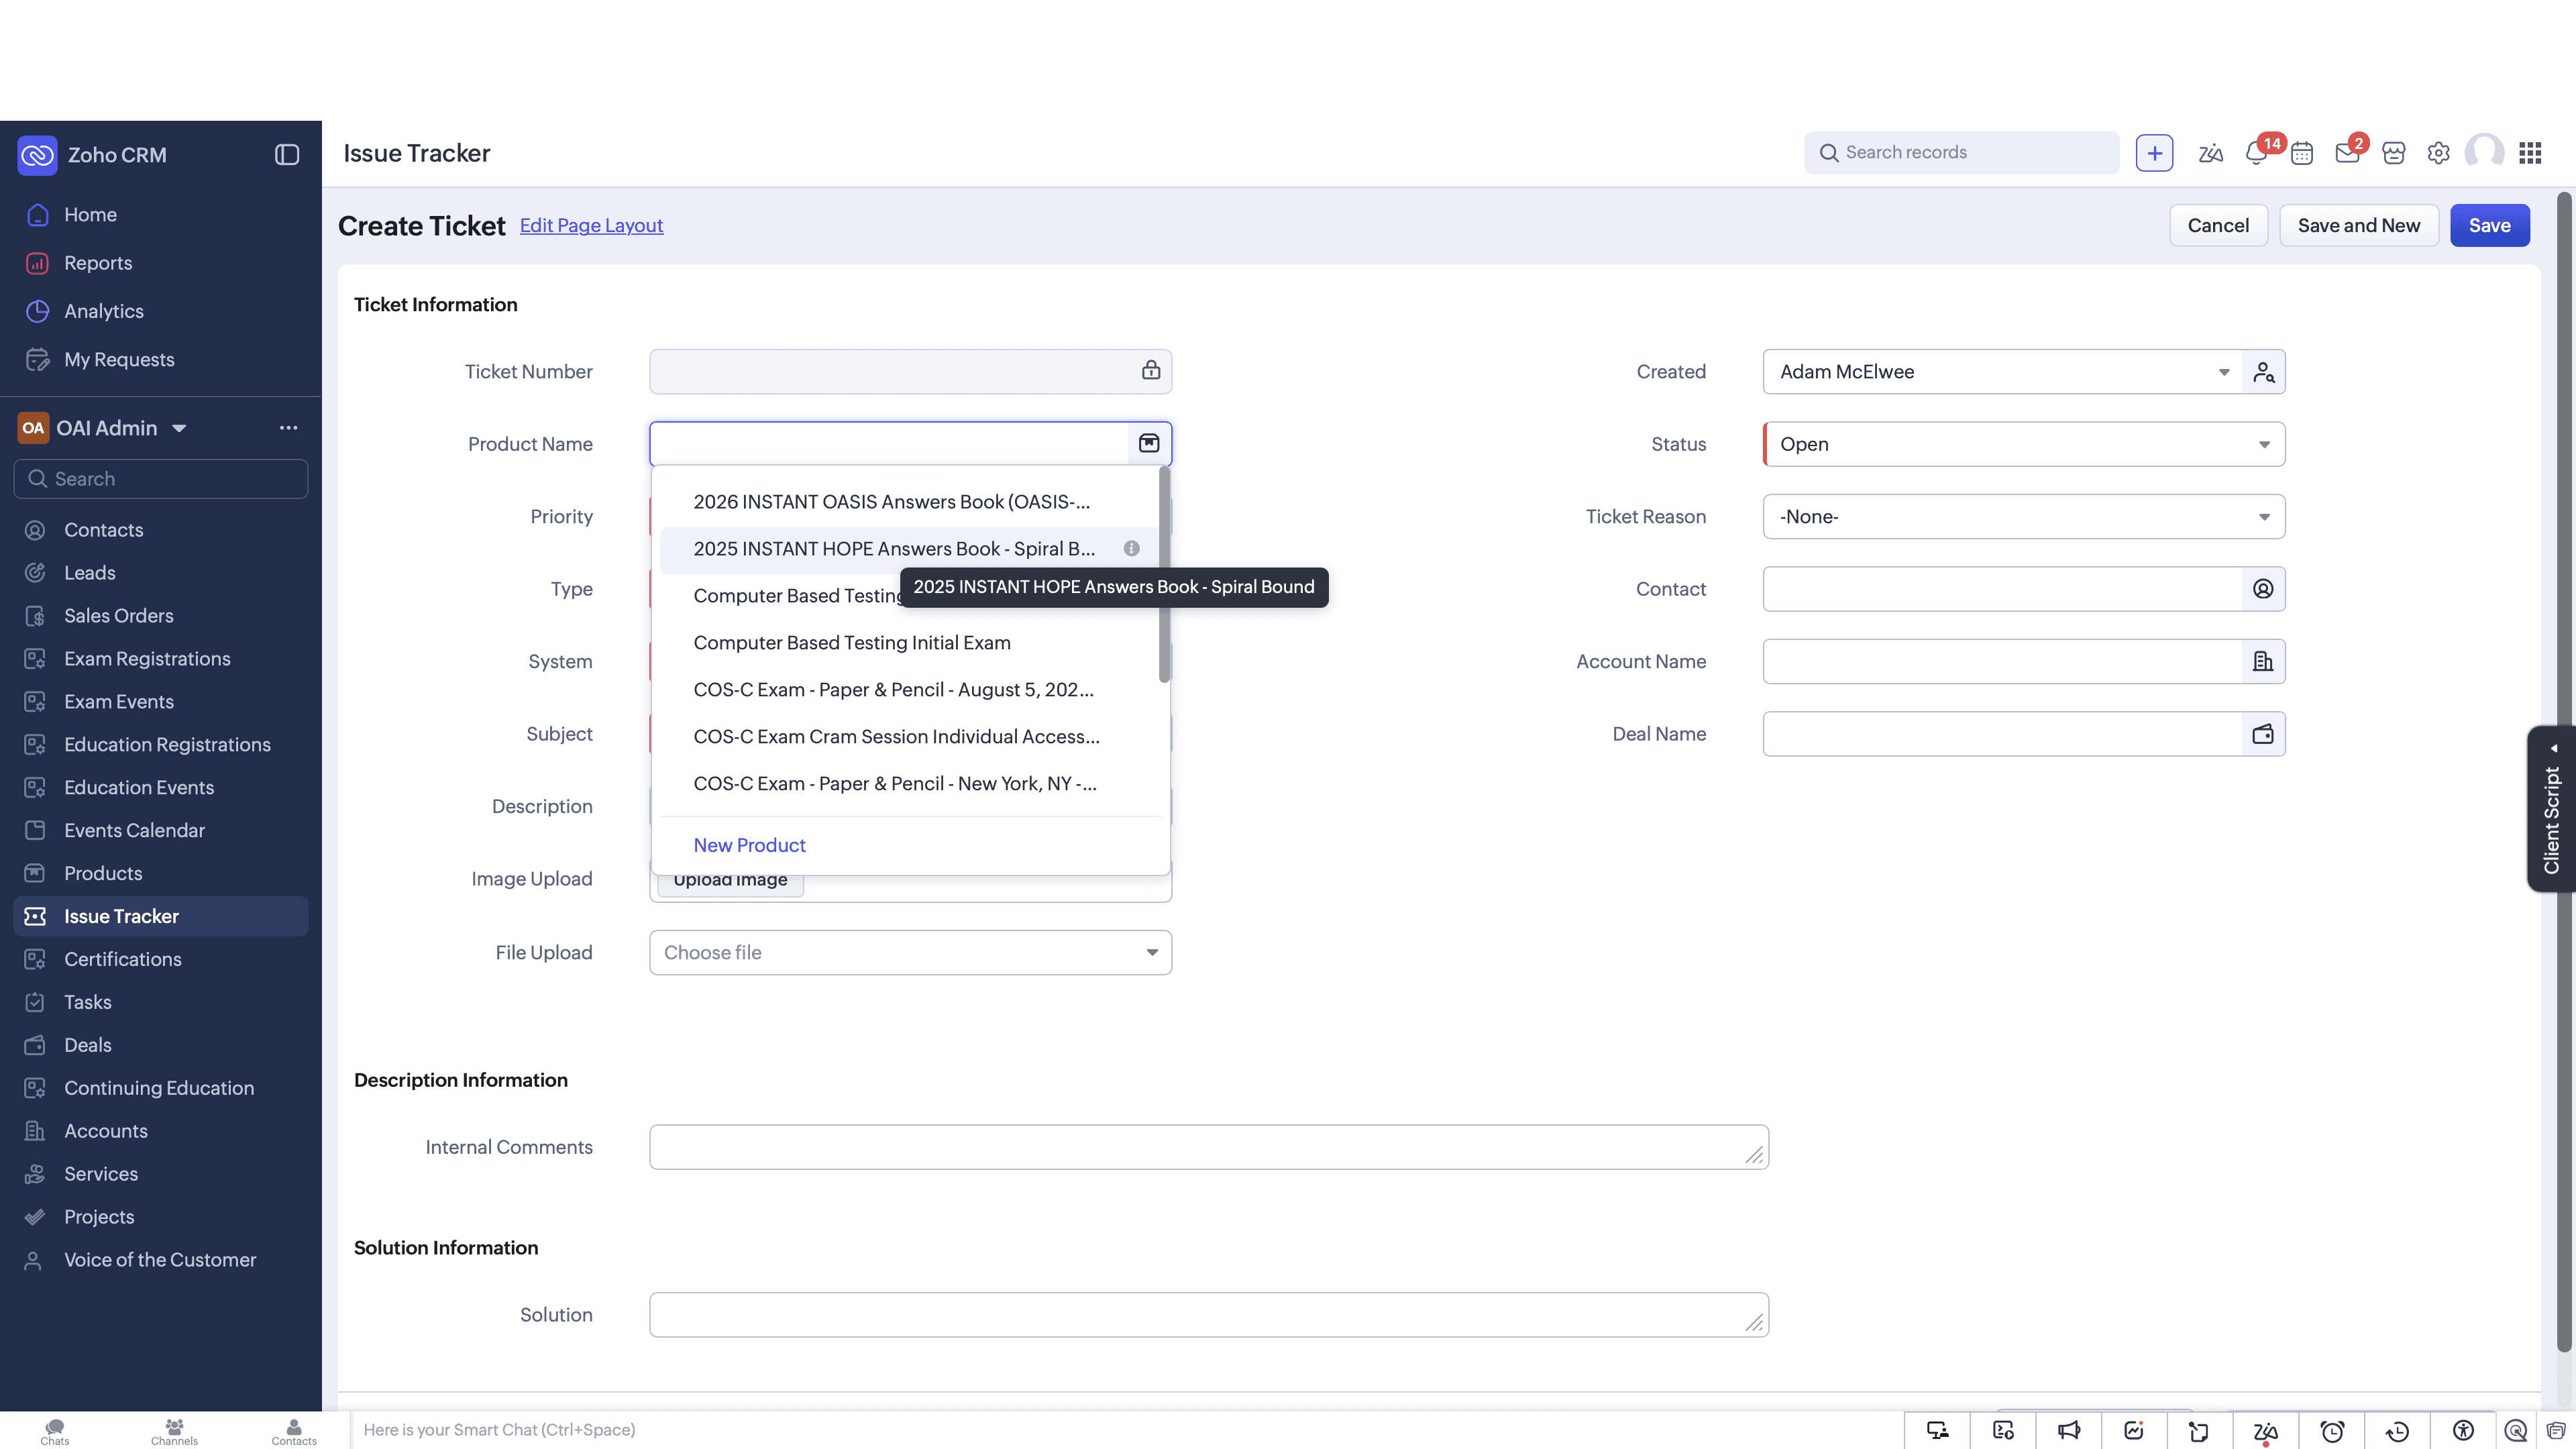Image resolution: width=2576 pixels, height=1449 pixels.
Task: Open the Created owner dropdown
Action: click(x=2002, y=372)
